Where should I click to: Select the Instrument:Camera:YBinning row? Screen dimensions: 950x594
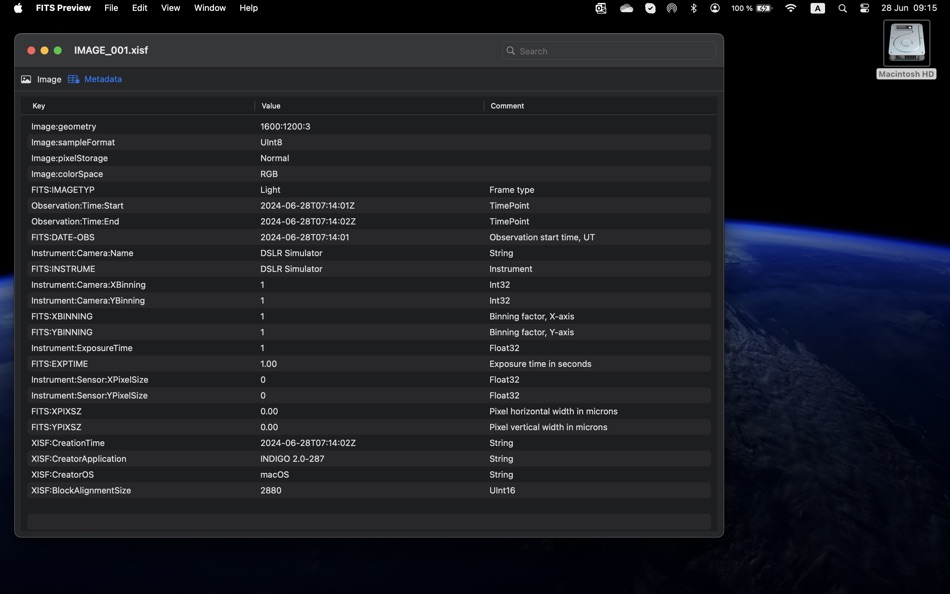369,301
